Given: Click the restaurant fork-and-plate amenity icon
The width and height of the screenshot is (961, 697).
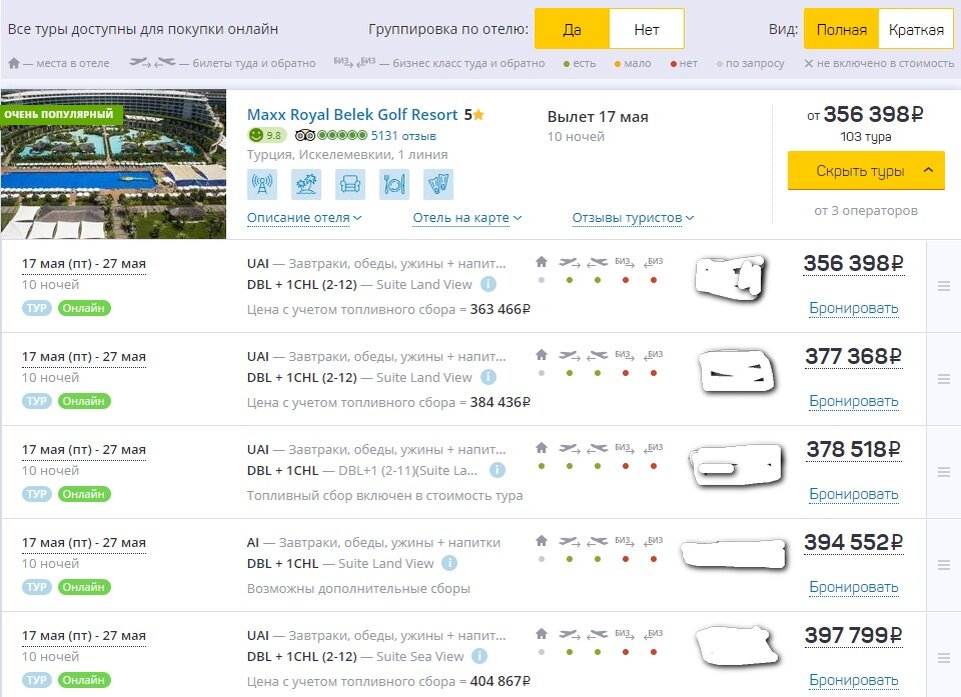Looking at the screenshot, I should (x=394, y=185).
